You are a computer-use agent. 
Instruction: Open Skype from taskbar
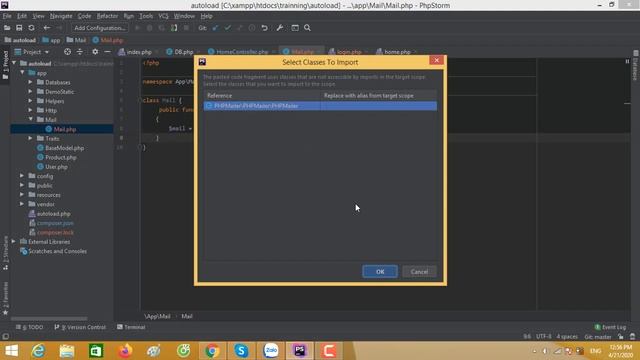(x=241, y=351)
